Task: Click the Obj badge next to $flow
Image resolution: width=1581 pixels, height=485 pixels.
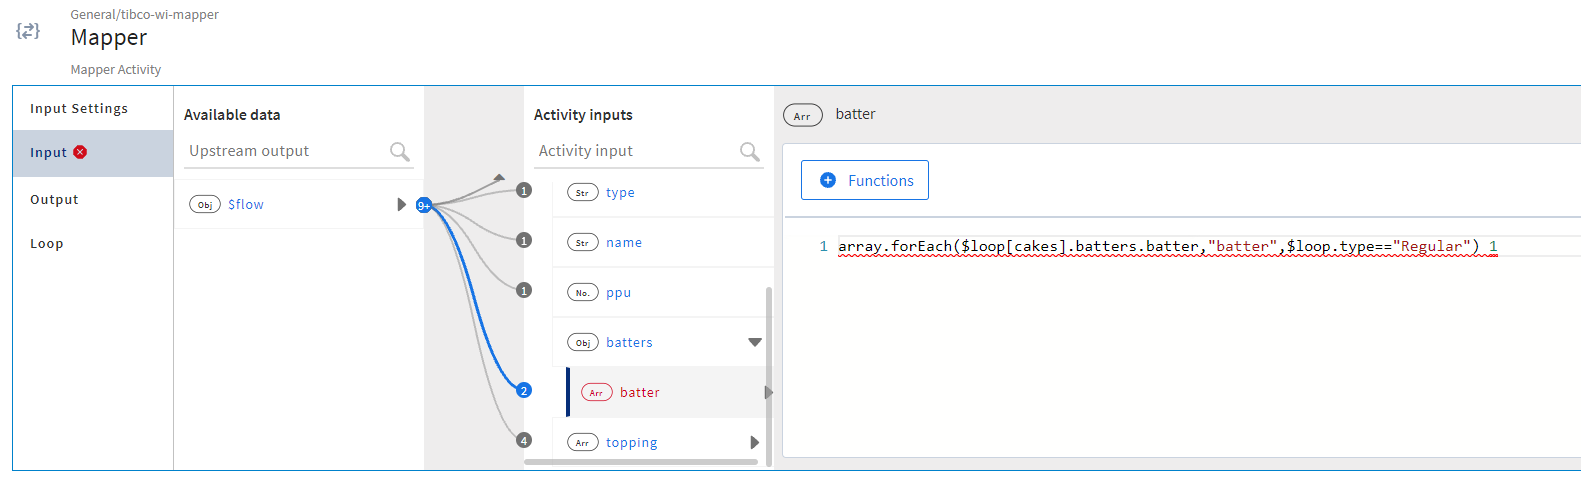Action: (x=205, y=204)
